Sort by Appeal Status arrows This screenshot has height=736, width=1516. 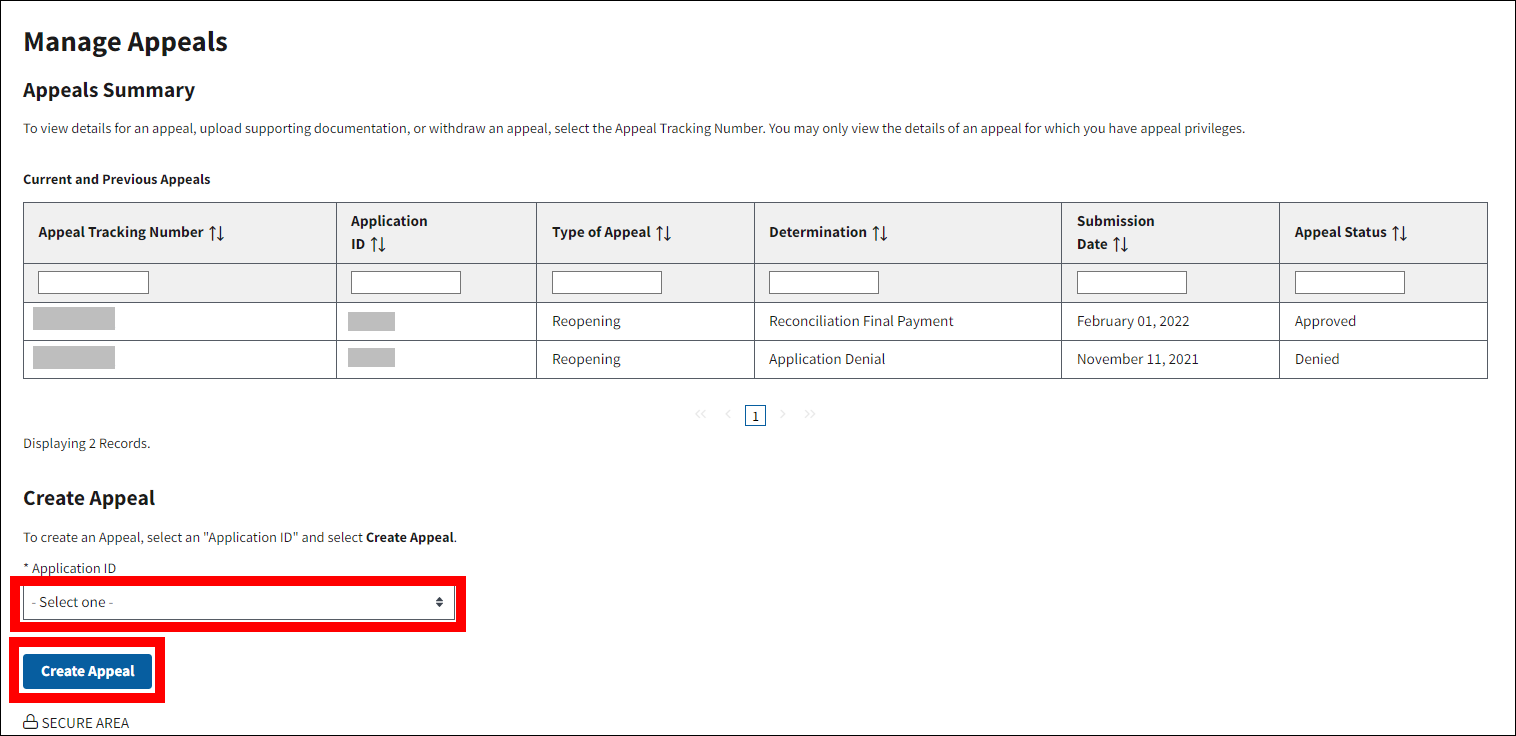1399,233
